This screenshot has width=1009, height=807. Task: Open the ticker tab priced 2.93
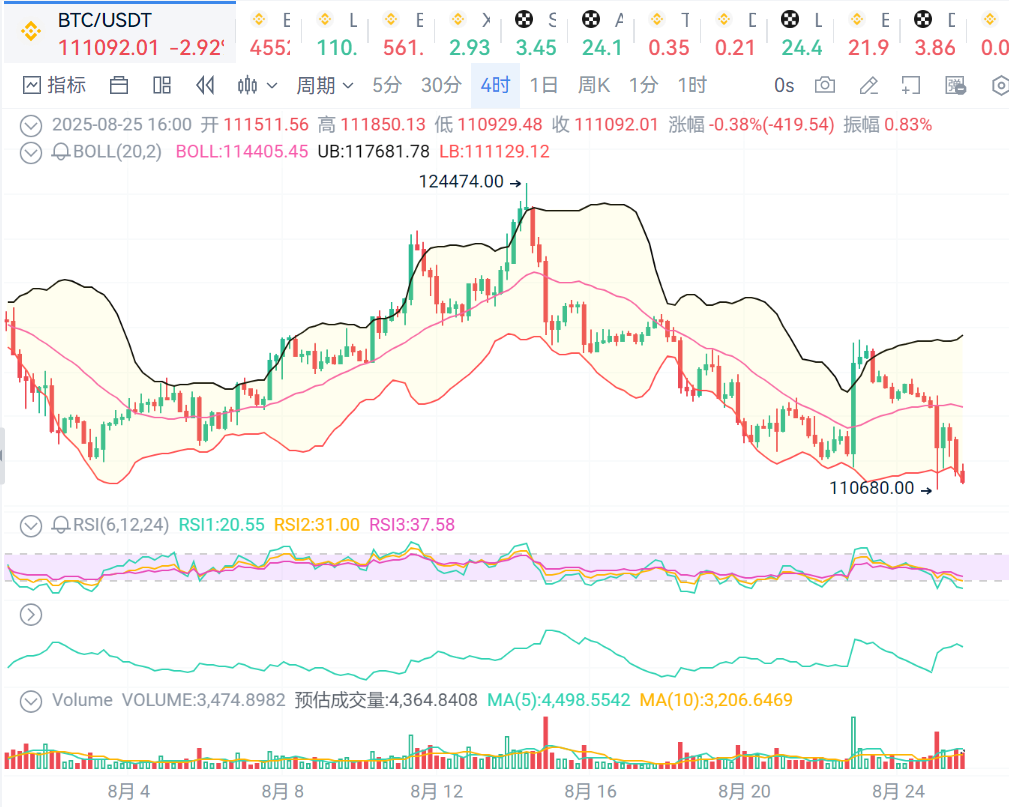[x=468, y=33]
